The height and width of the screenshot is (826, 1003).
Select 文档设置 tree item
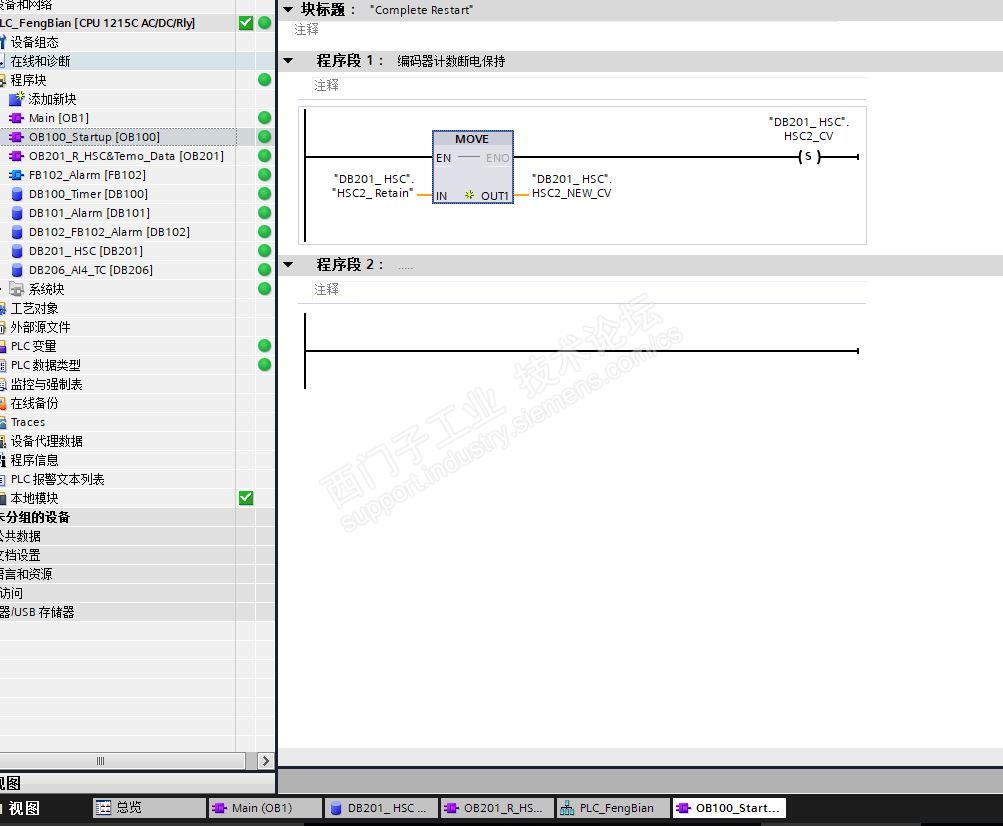(x=20, y=555)
